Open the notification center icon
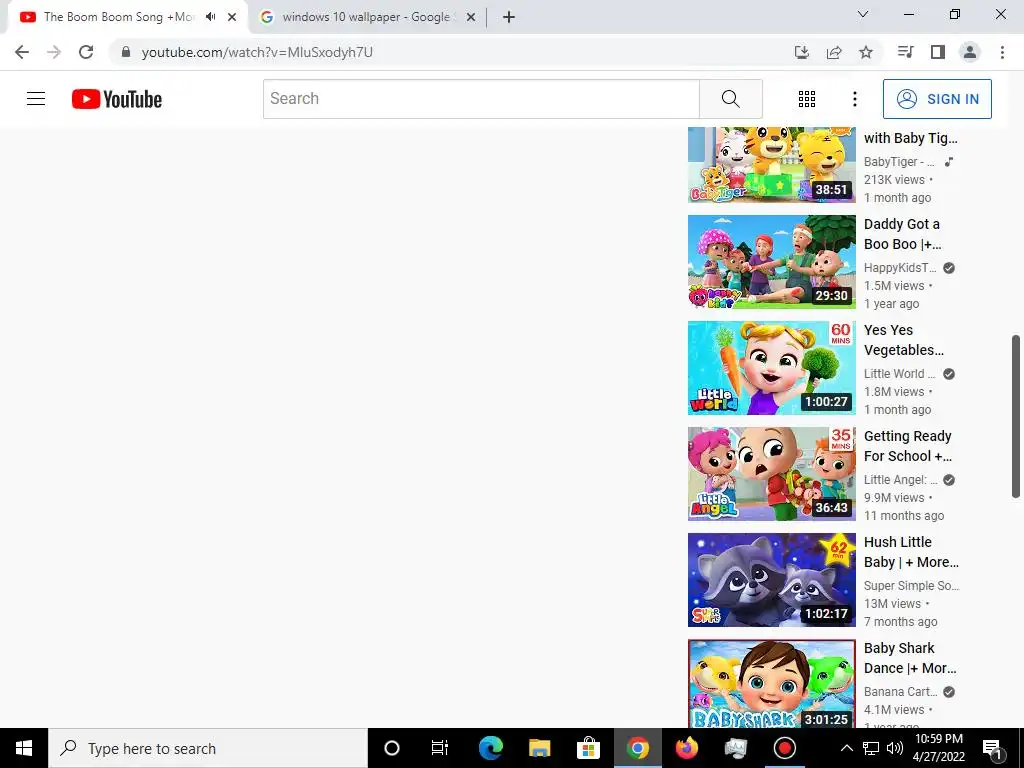Screen dimensions: 1024x768 (993, 748)
